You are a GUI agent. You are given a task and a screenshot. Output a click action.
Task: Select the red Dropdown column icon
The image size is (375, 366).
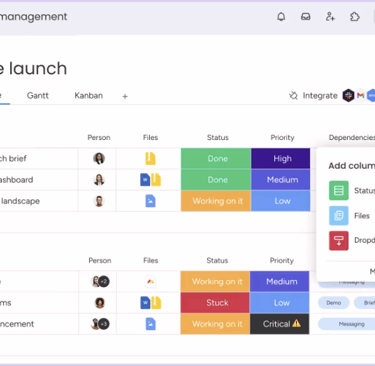coord(339,241)
